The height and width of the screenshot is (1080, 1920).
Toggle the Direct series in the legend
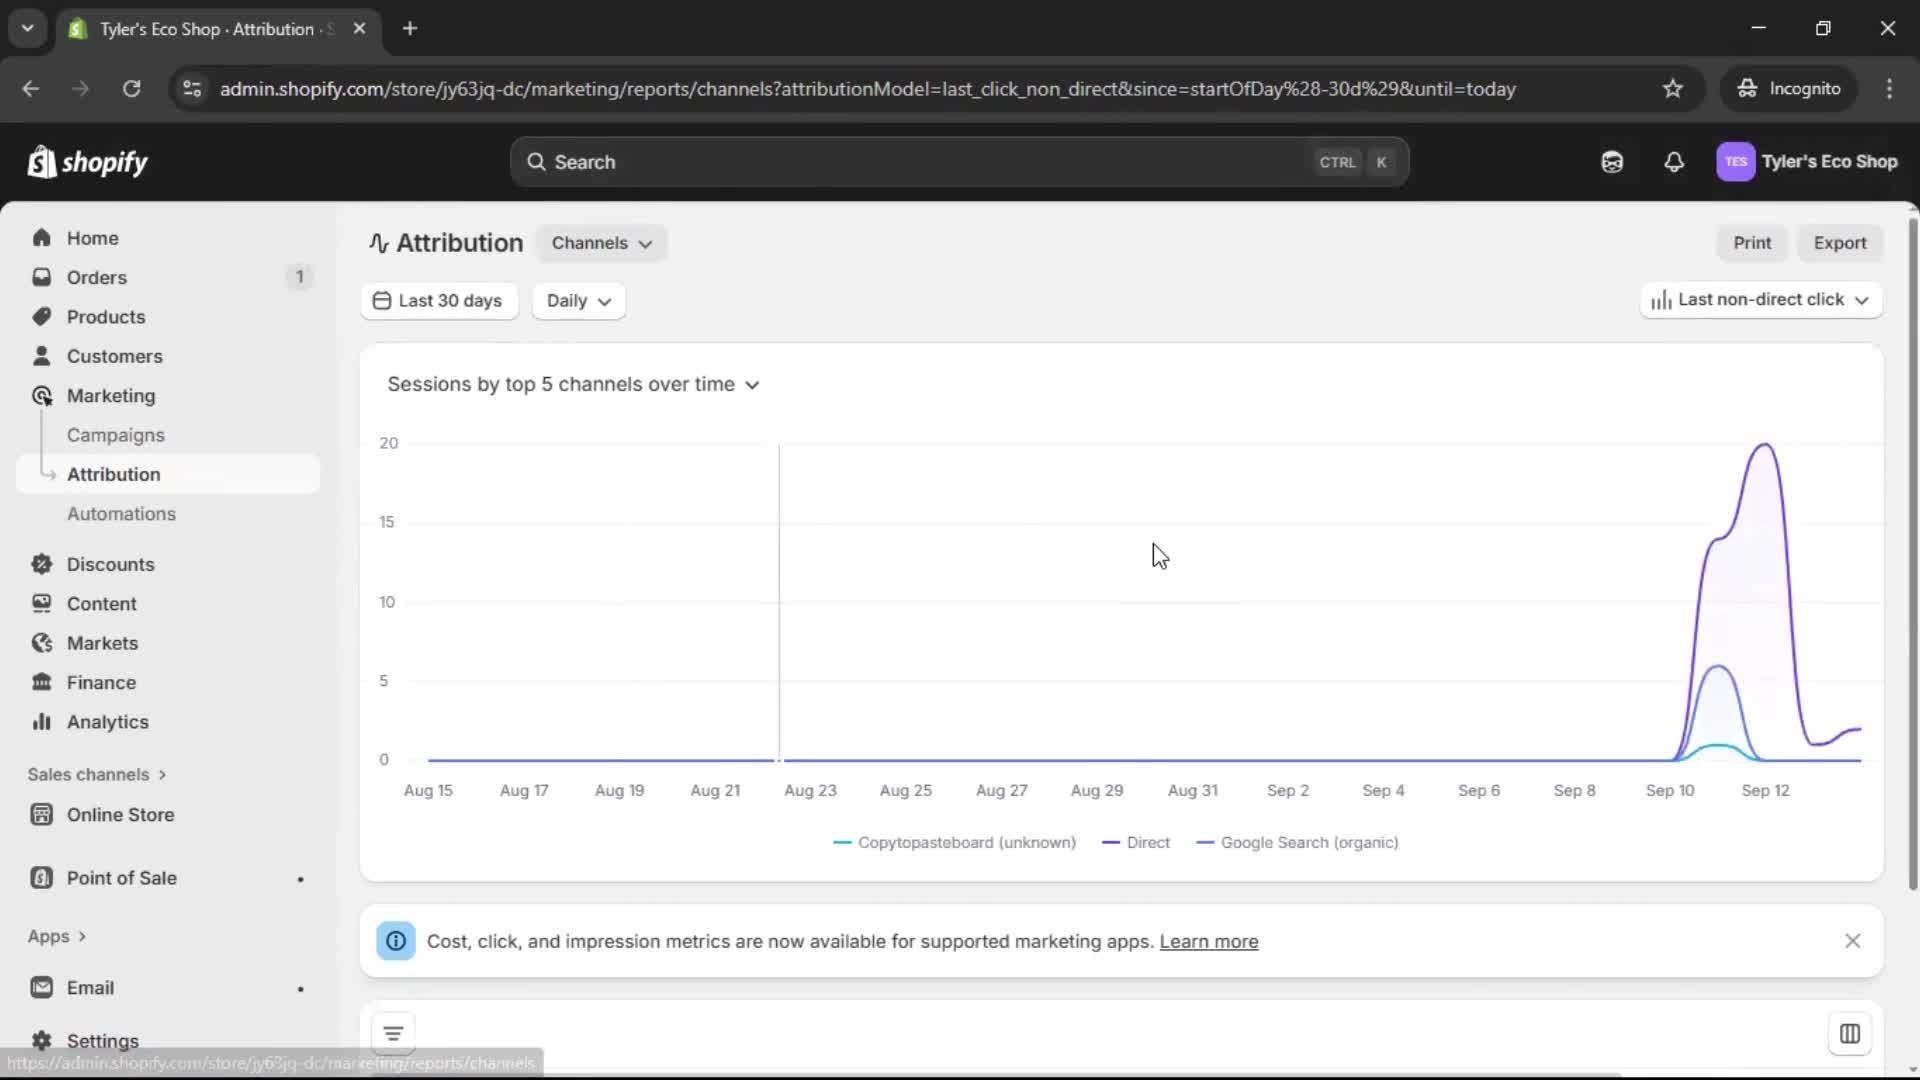1136,843
